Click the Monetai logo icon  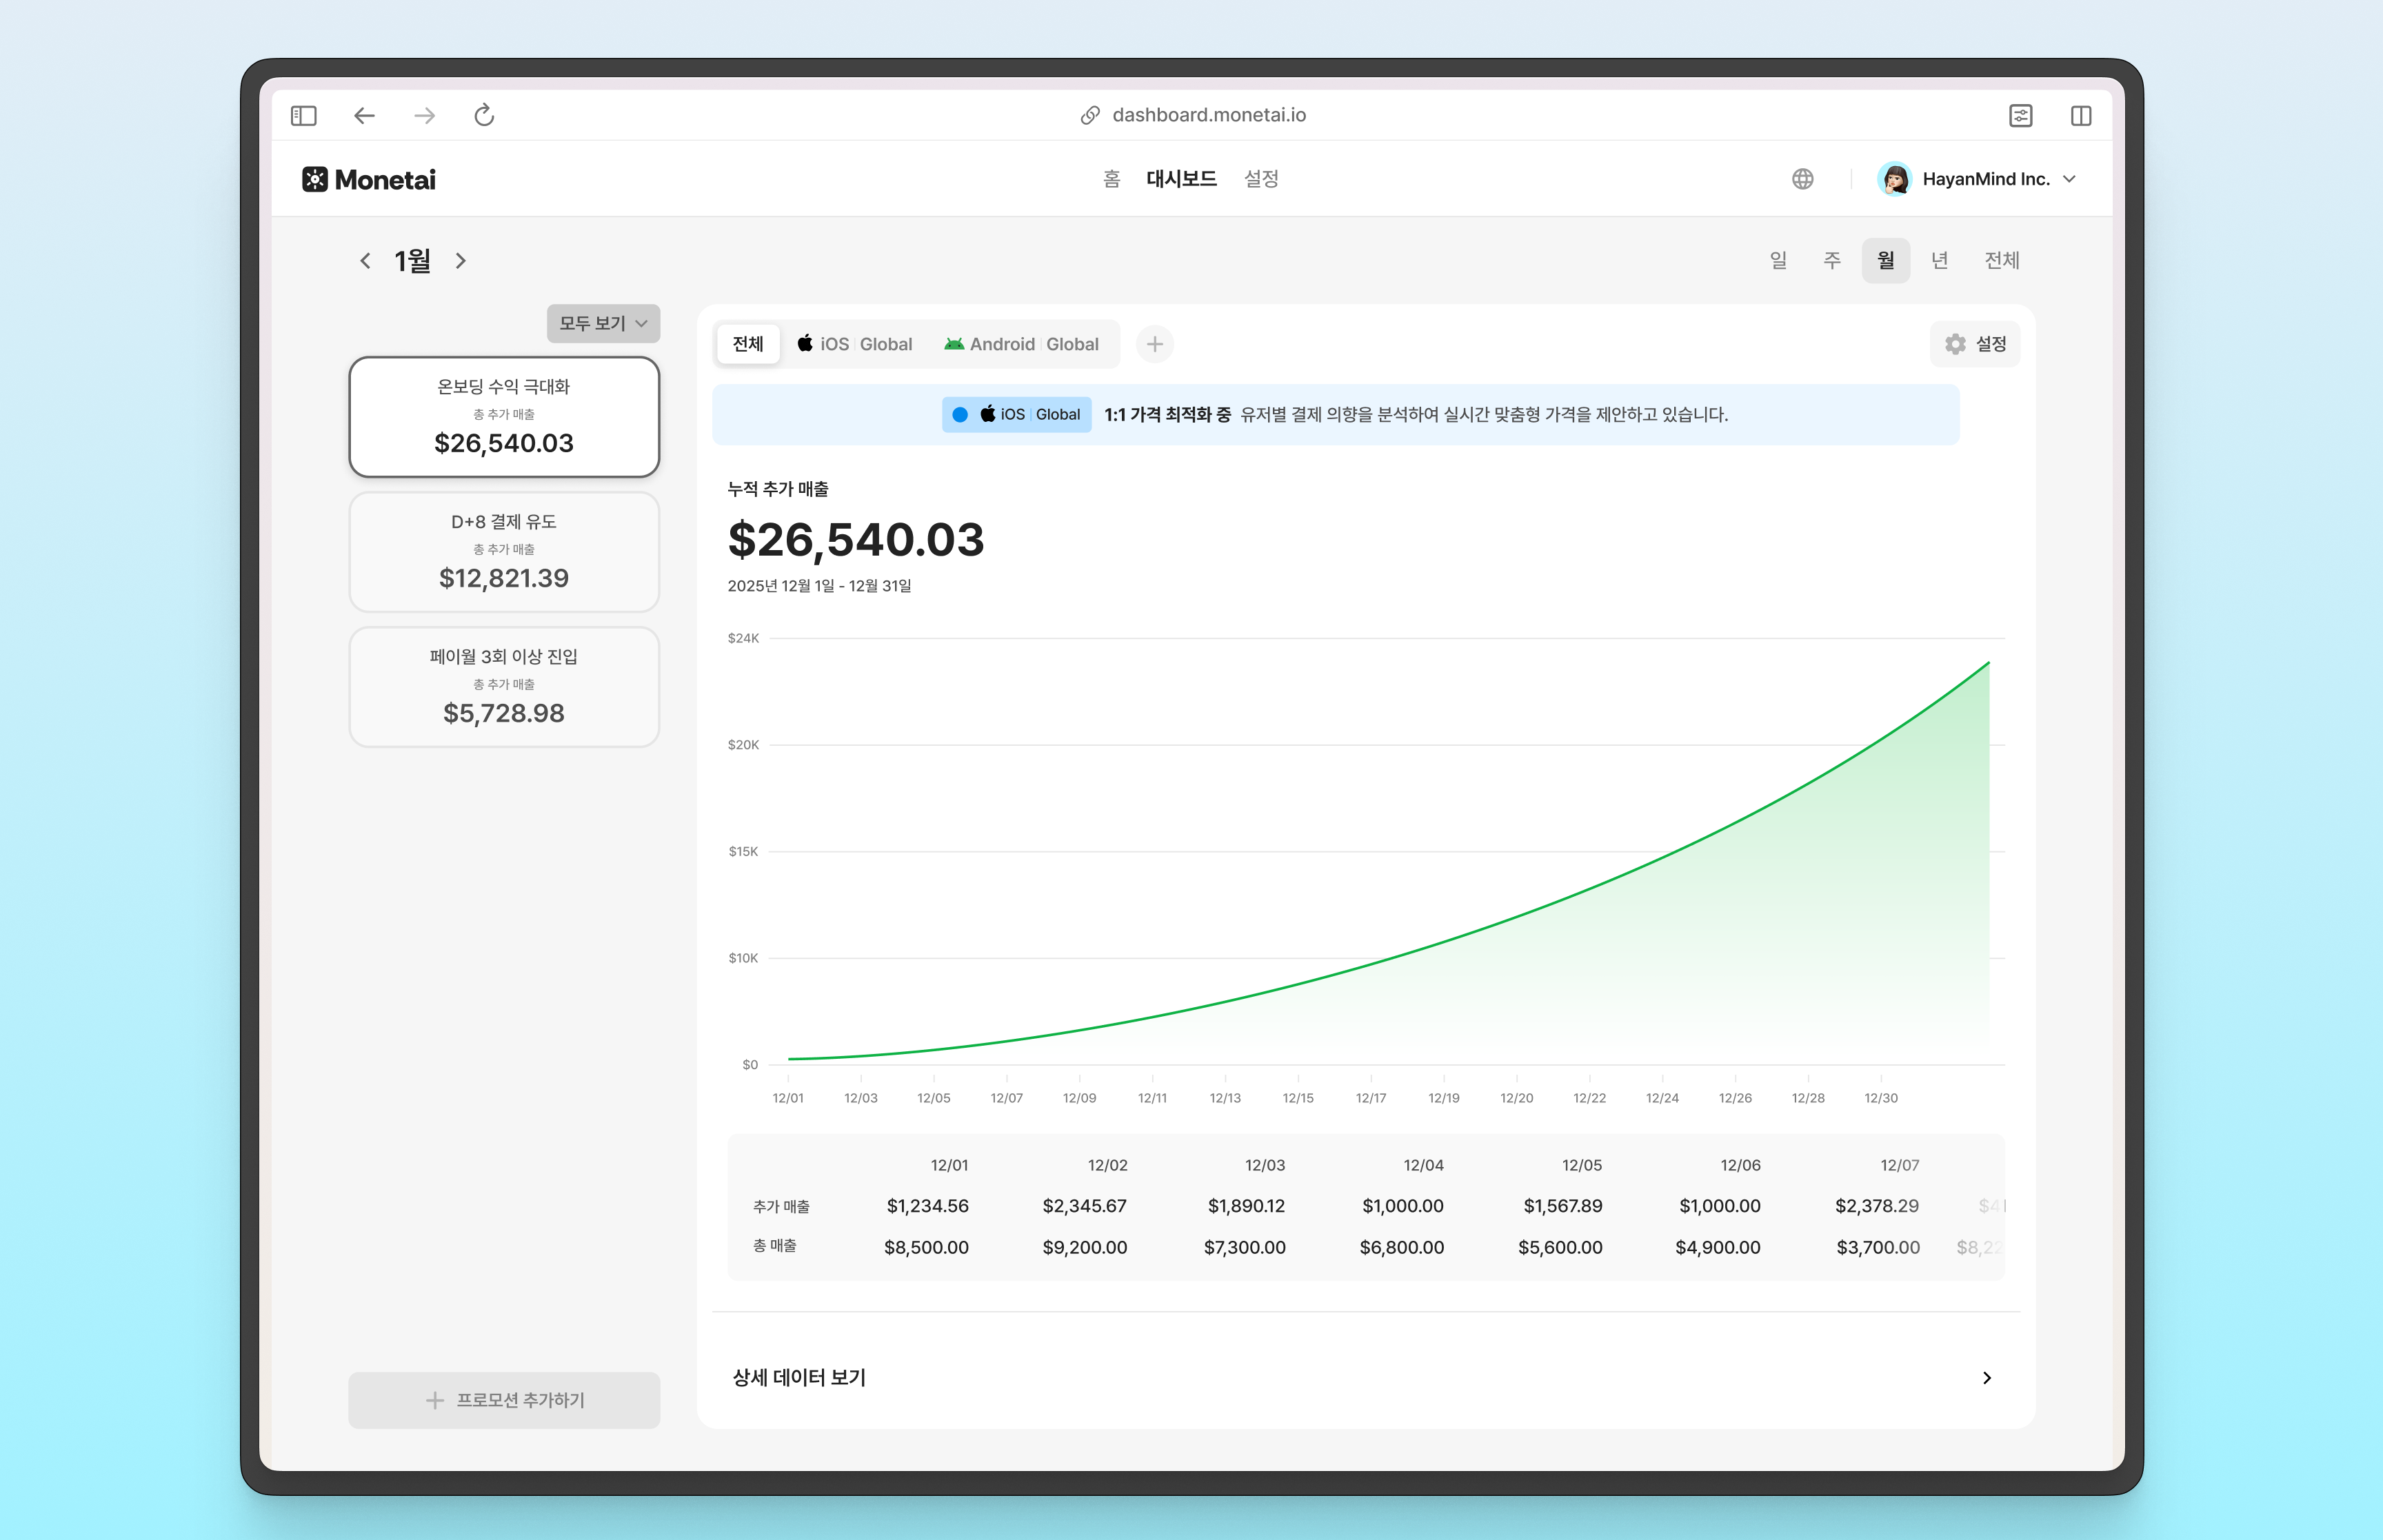pyautogui.click(x=315, y=179)
